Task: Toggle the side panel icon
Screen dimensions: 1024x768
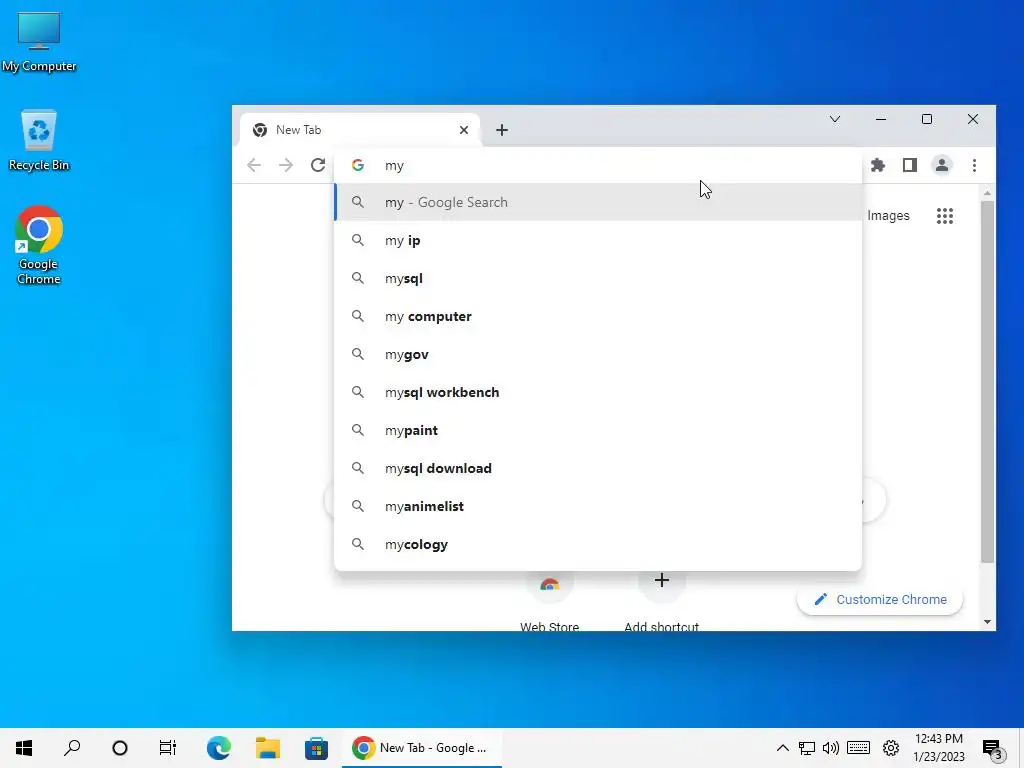Action: [910, 165]
